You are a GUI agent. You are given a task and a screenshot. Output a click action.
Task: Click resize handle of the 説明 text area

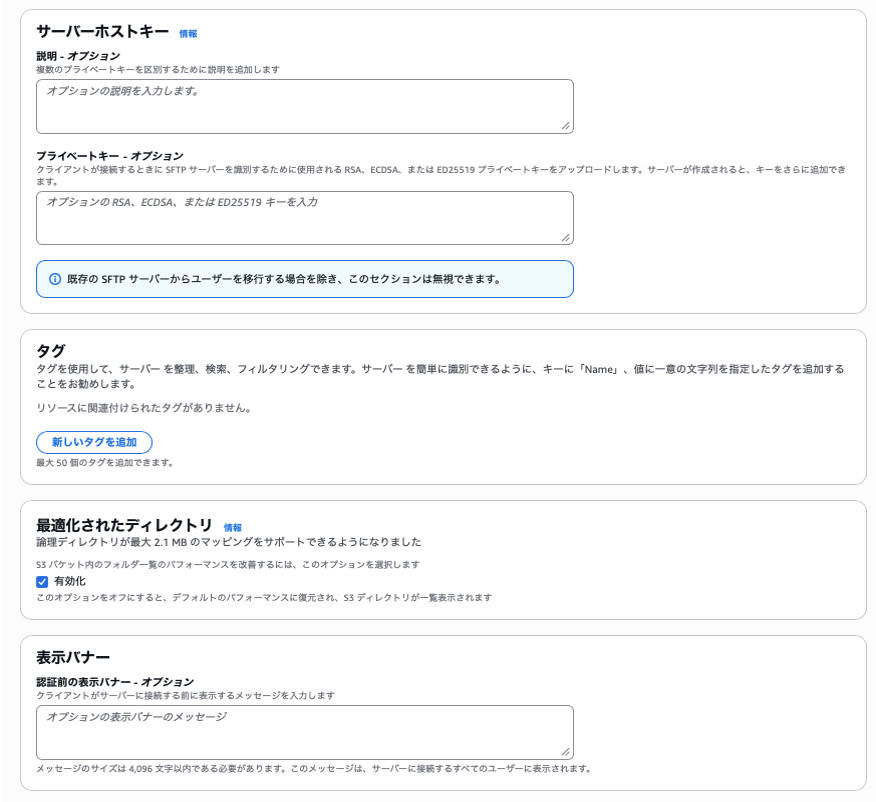565,126
